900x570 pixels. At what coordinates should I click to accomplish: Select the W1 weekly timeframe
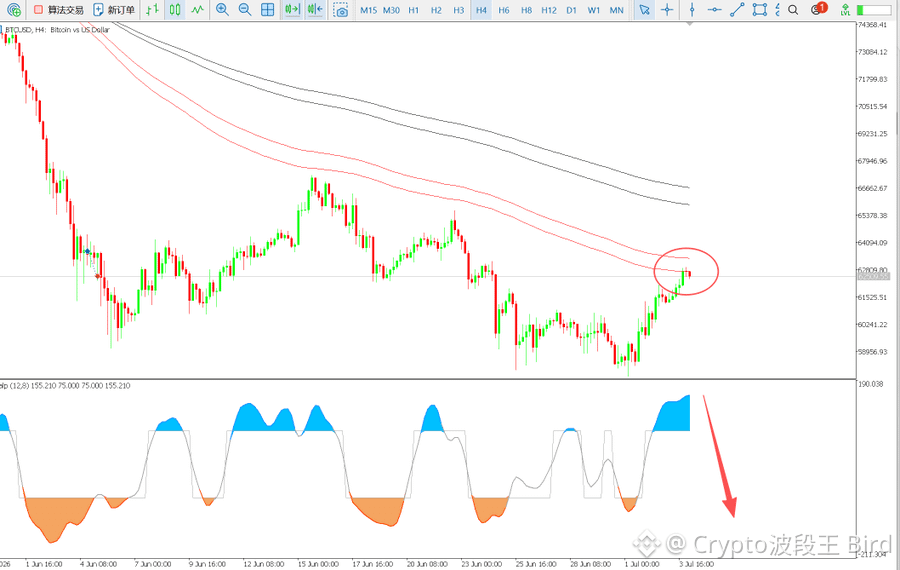[x=593, y=10]
